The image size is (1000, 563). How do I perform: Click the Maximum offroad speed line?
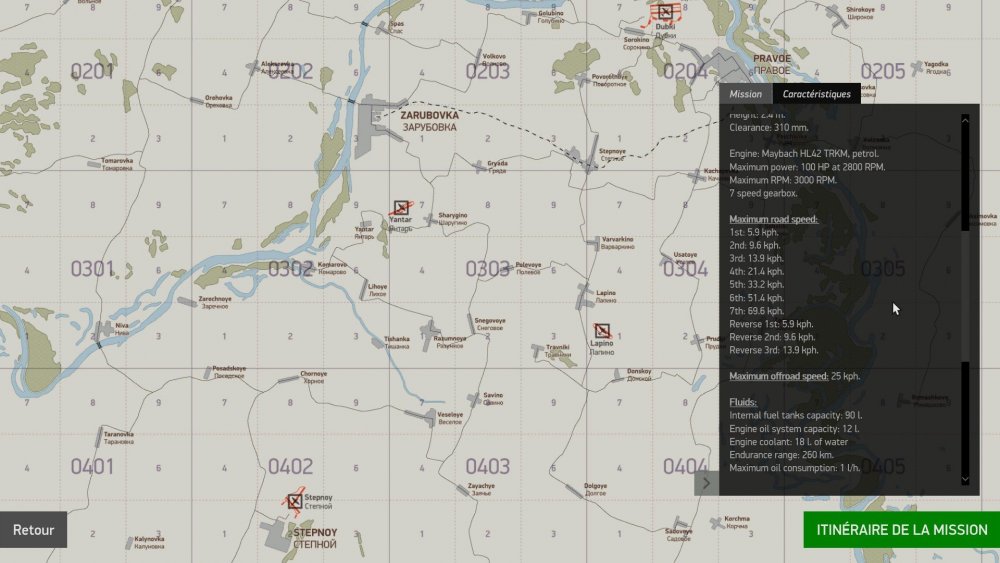795,376
